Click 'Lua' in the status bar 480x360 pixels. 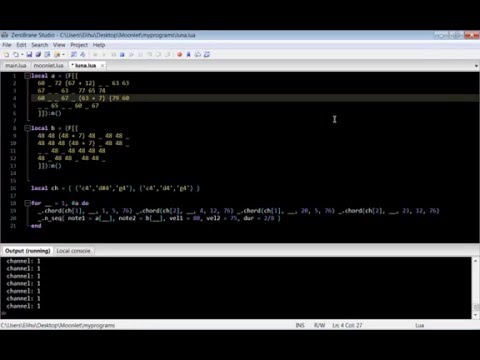tap(420, 325)
